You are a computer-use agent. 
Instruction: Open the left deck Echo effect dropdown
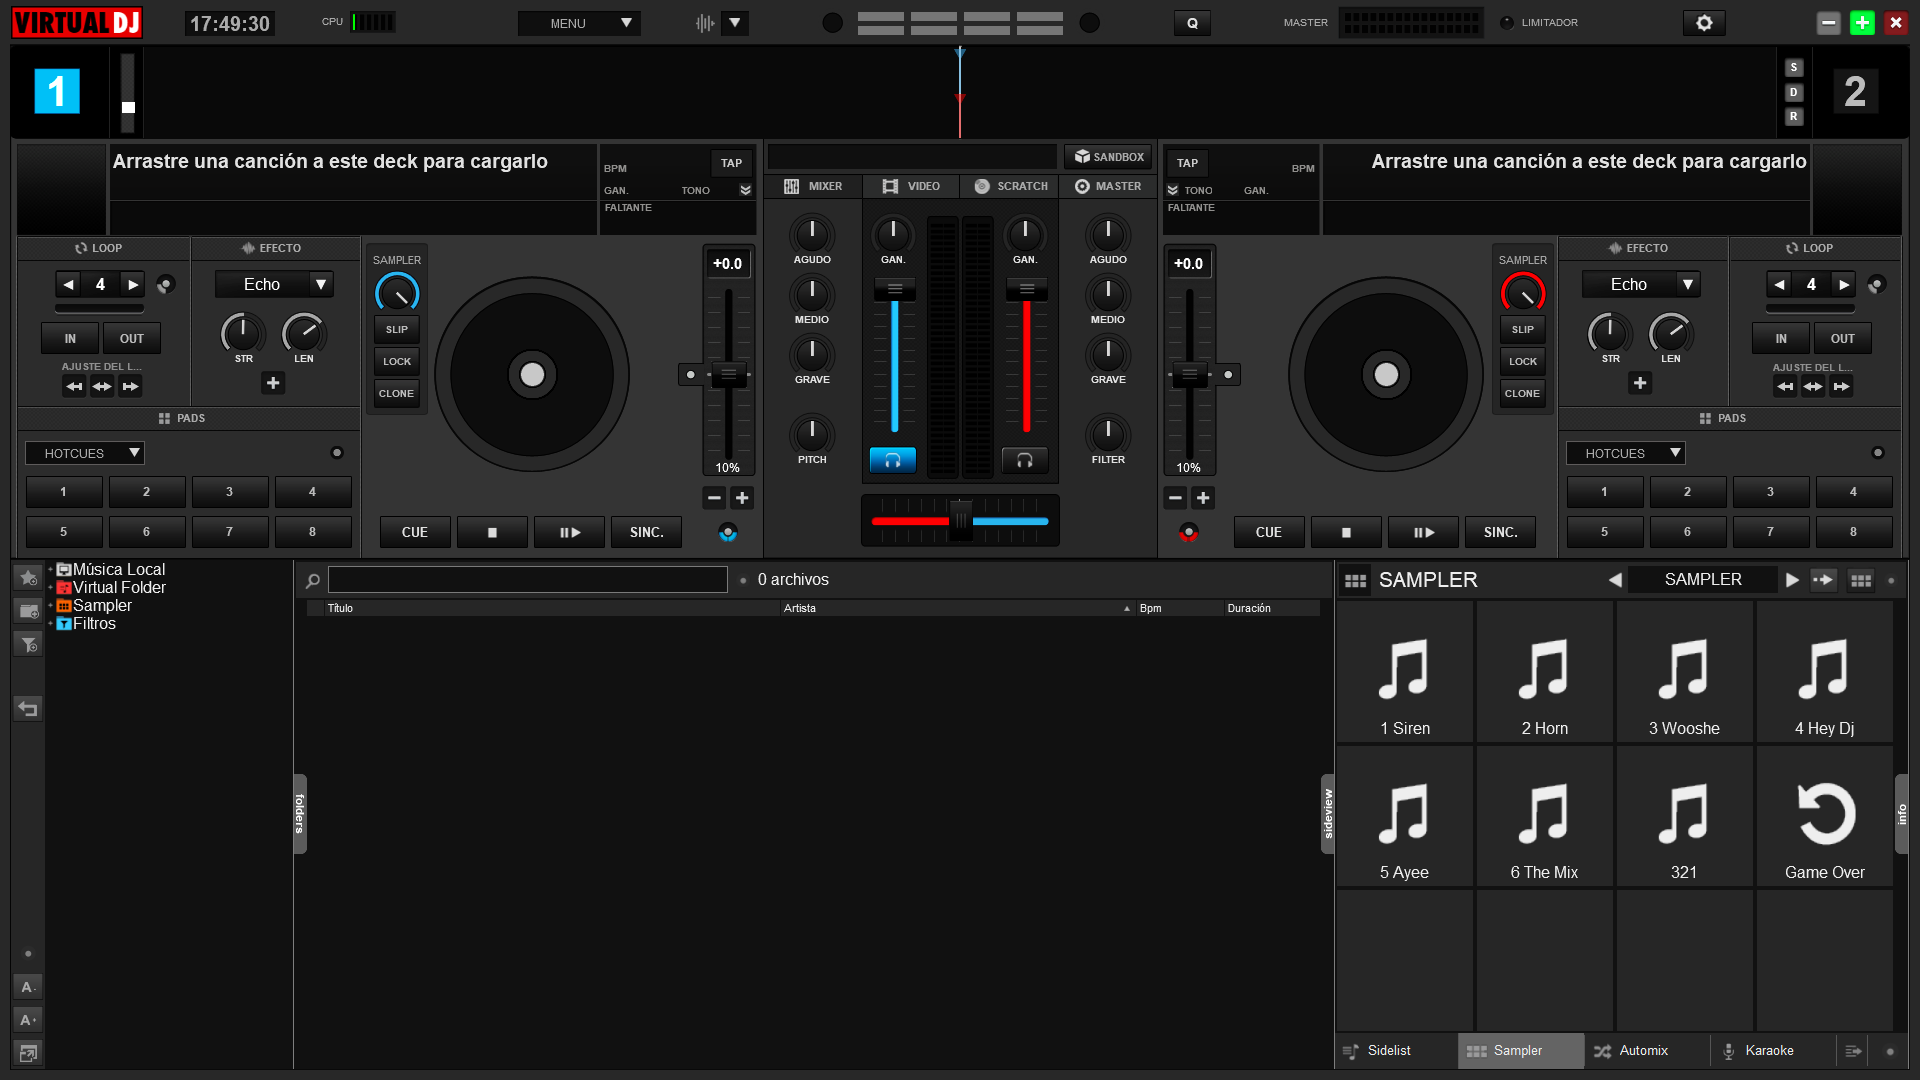point(321,284)
